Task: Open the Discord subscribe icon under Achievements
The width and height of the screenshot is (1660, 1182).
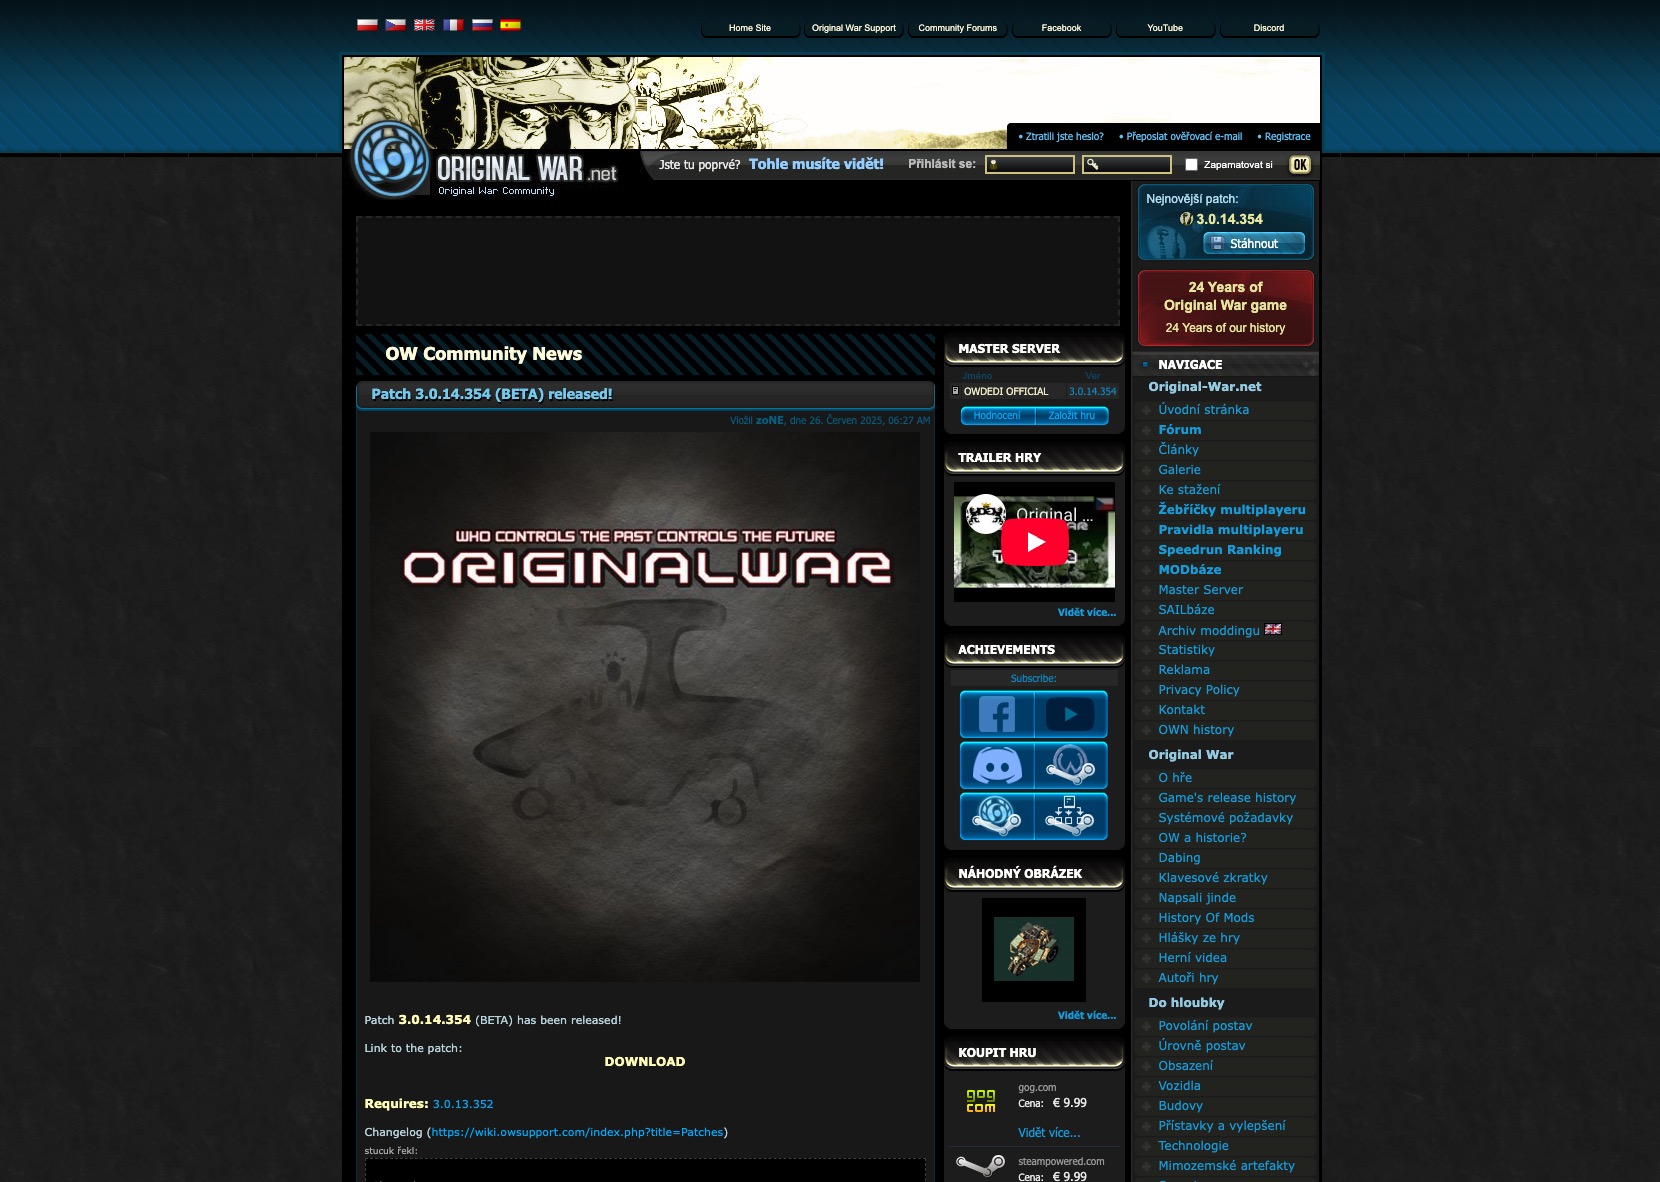Action: [x=996, y=766]
